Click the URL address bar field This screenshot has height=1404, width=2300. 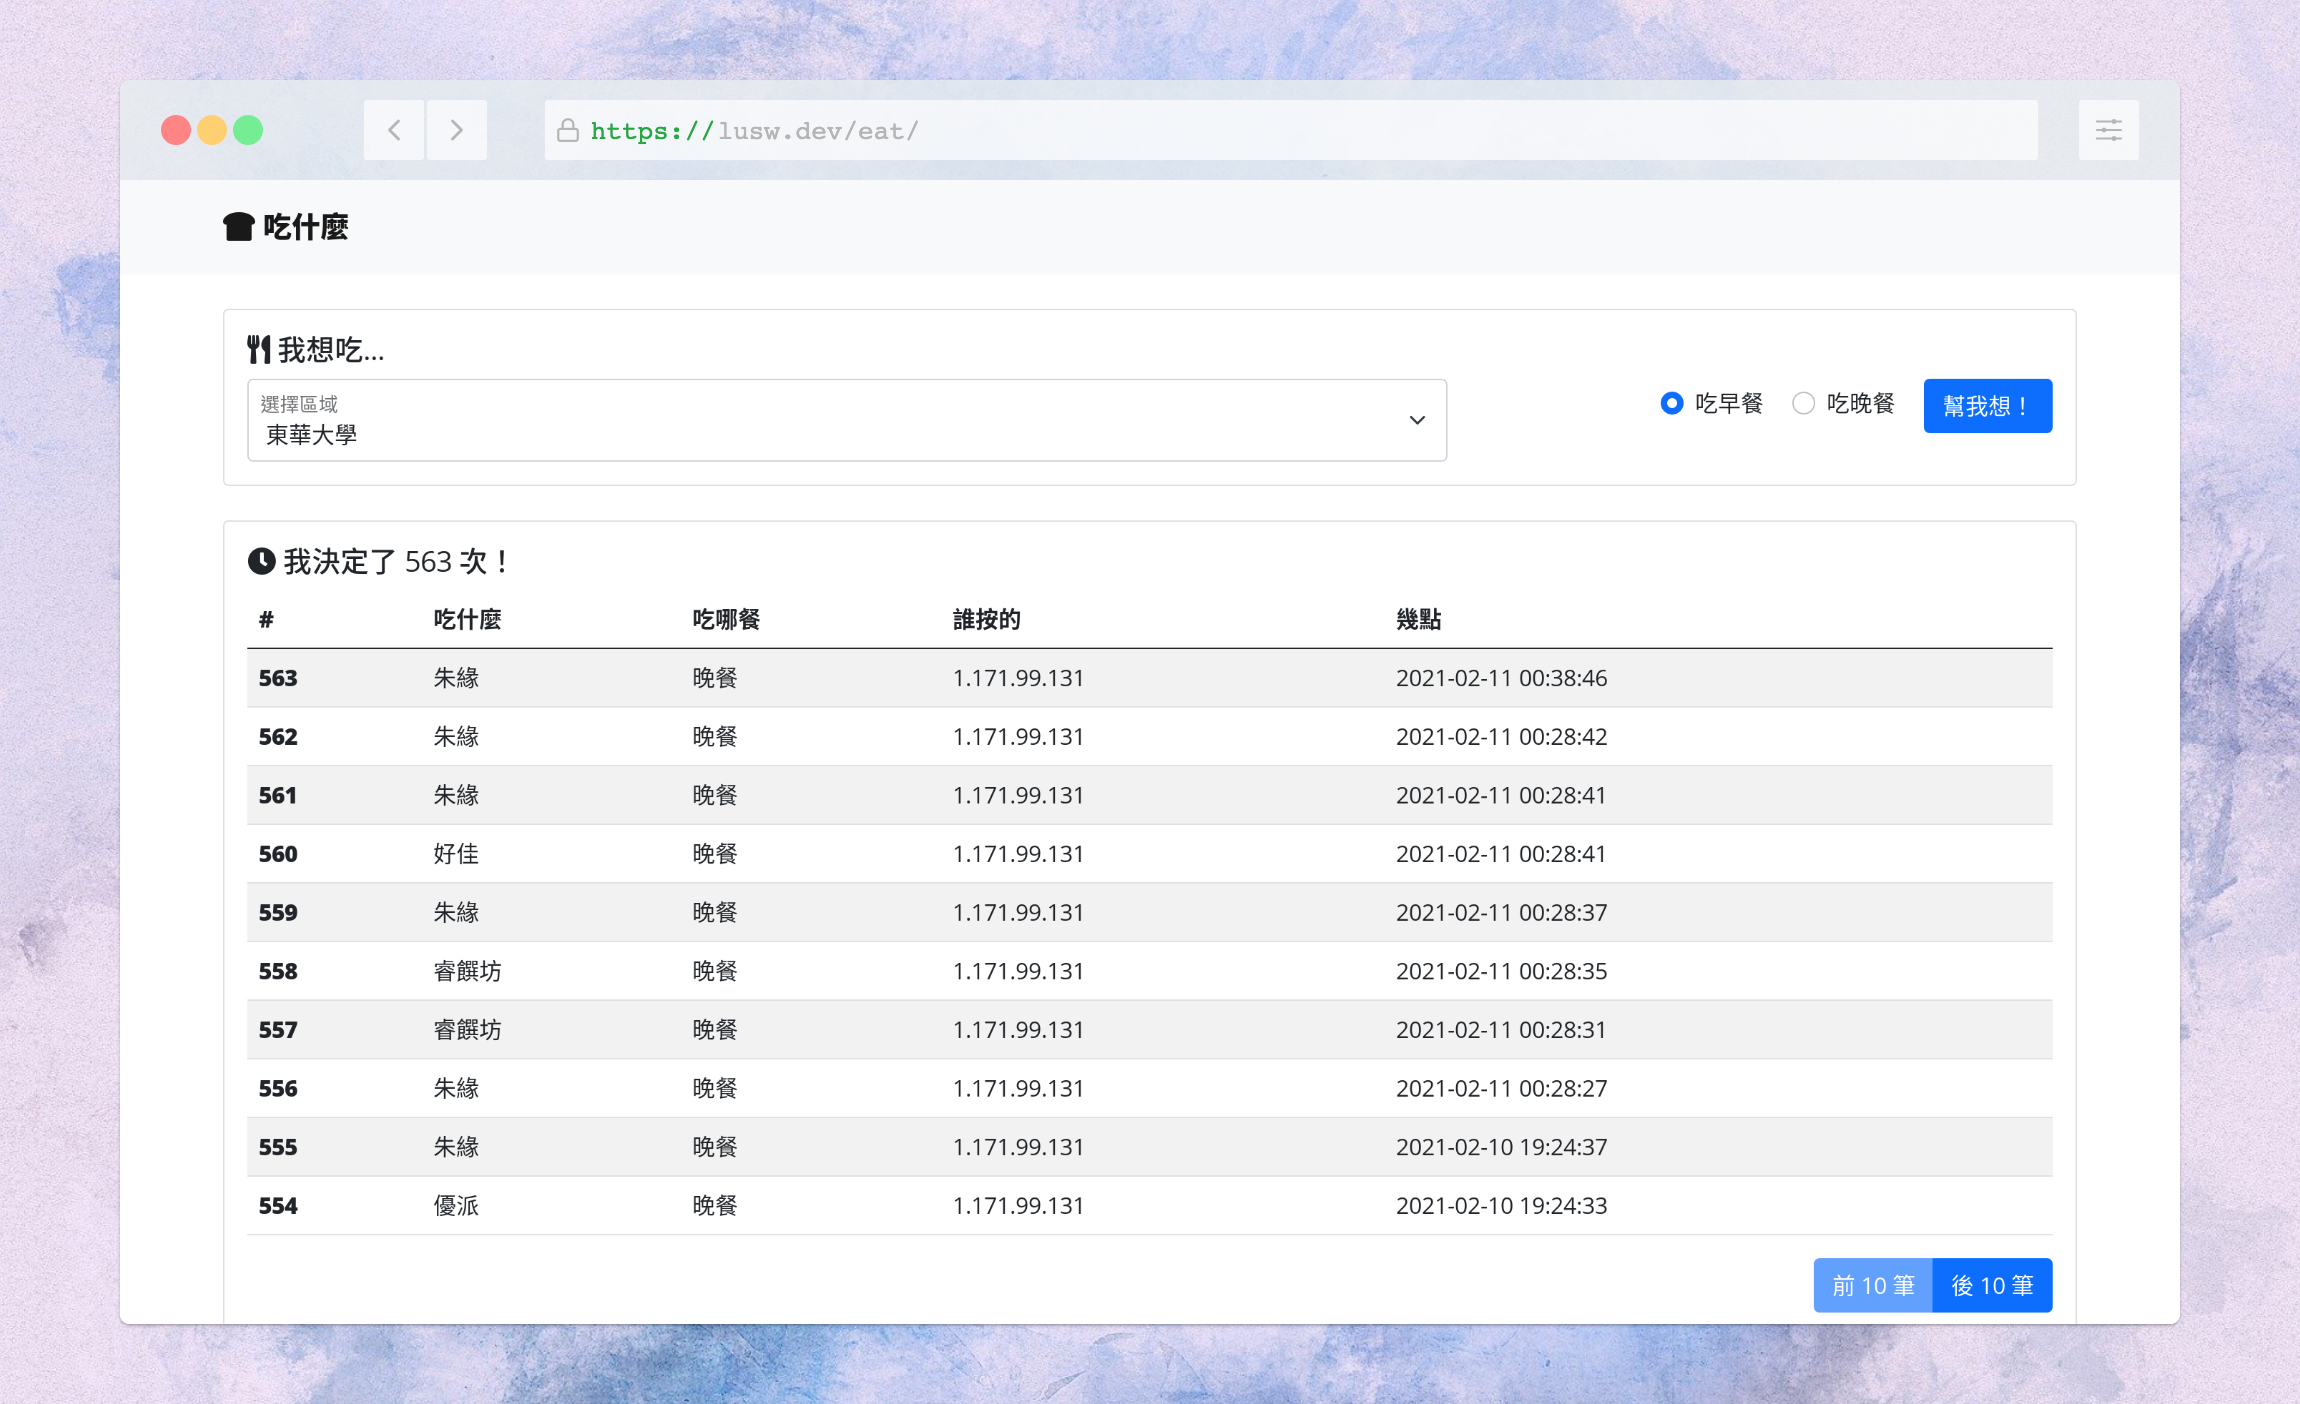1290,130
